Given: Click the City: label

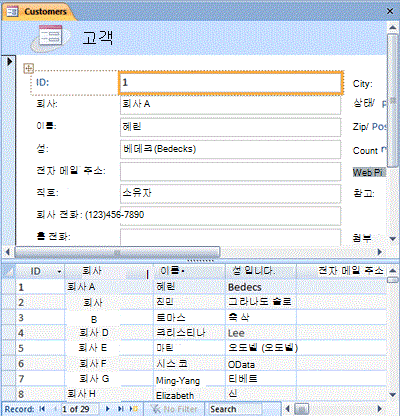Looking at the screenshot, I should (363, 84).
